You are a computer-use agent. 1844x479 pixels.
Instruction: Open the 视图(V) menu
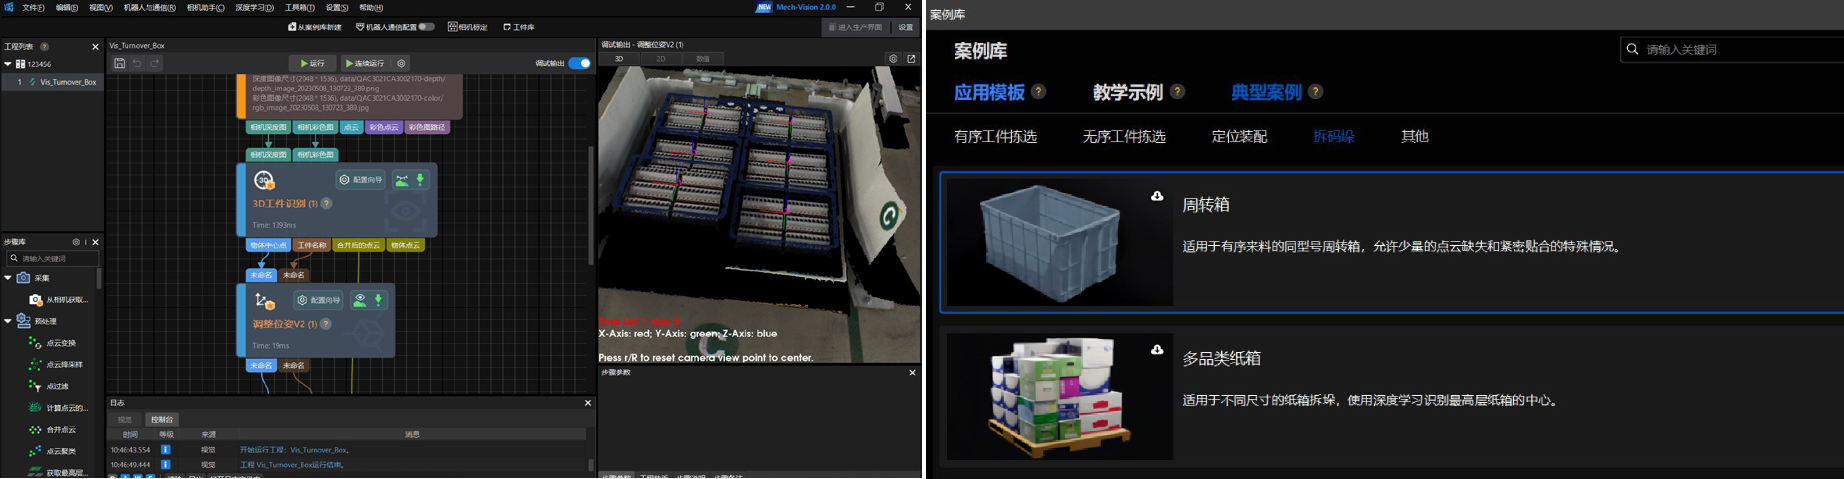point(100,7)
